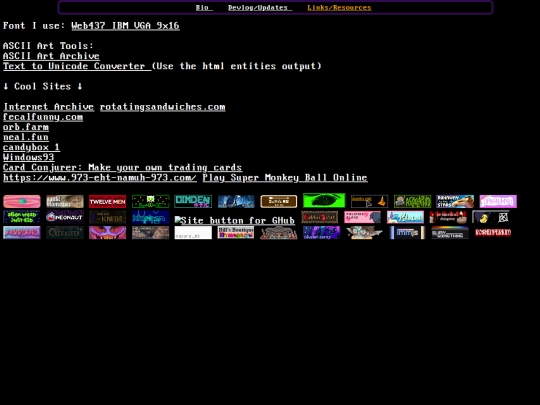Visit the Internet Archive link
This screenshot has width=540, height=405.
[x=49, y=107]
